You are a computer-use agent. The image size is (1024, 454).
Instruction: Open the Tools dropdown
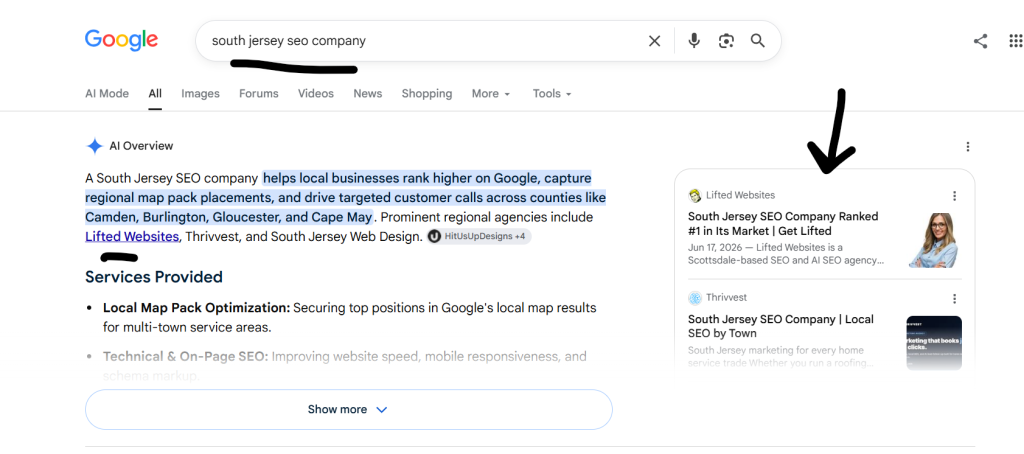pyautogui.click(x=552, y=93)
